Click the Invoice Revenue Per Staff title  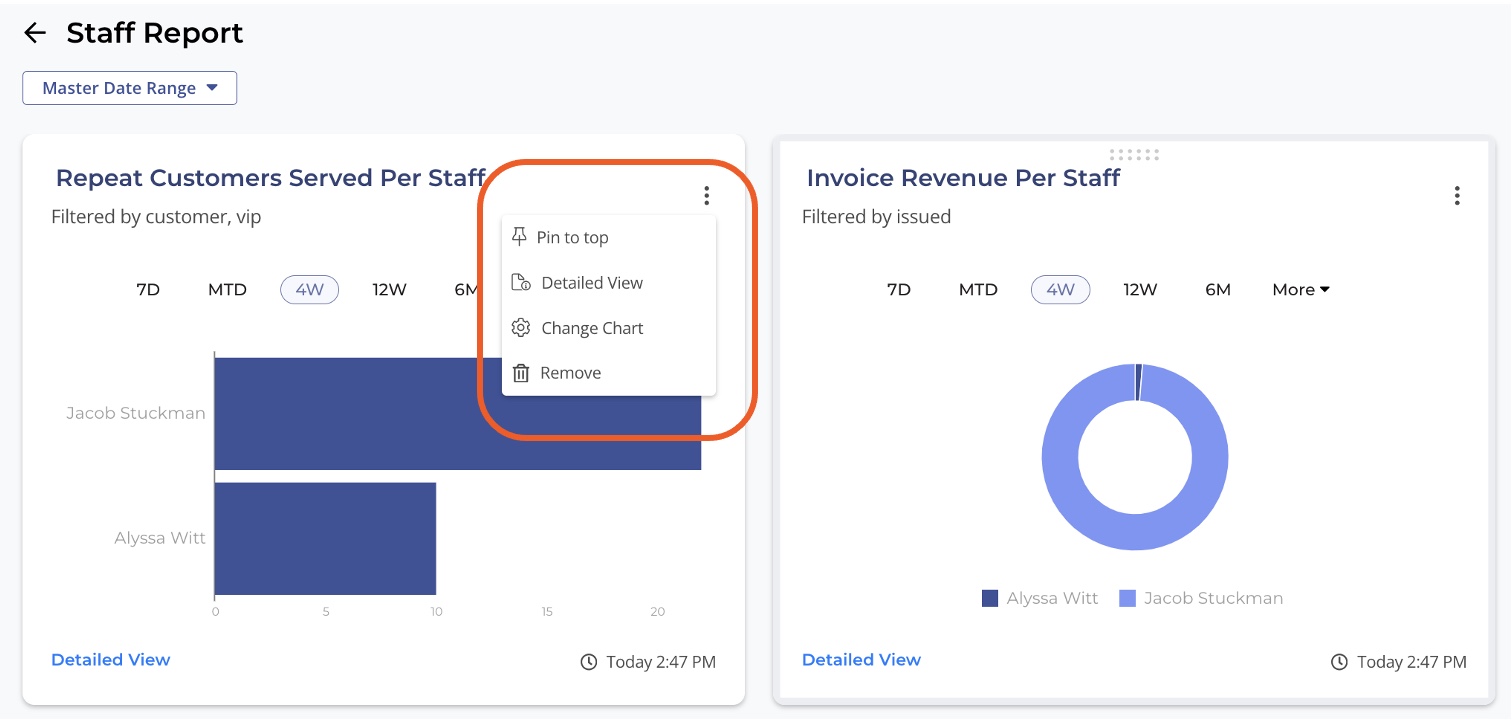tap(963, 178)
